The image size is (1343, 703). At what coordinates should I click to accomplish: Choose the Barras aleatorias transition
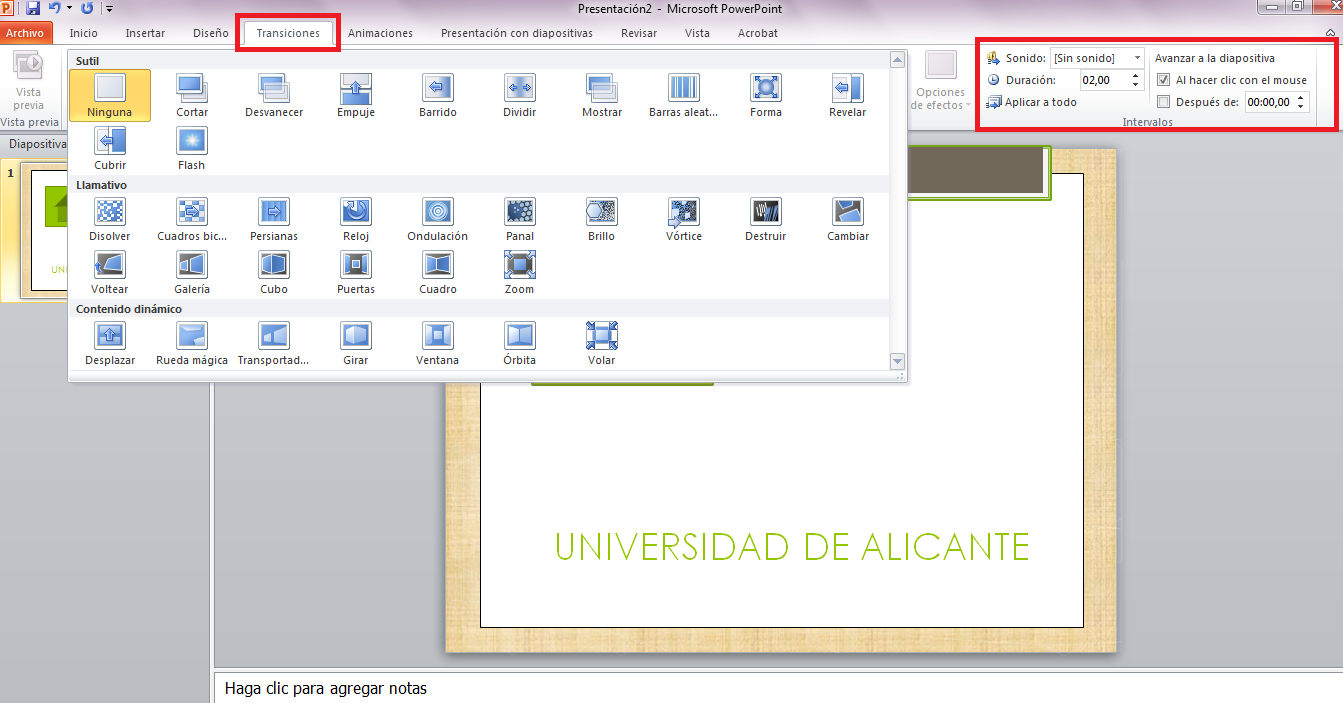tap(684, 95)
